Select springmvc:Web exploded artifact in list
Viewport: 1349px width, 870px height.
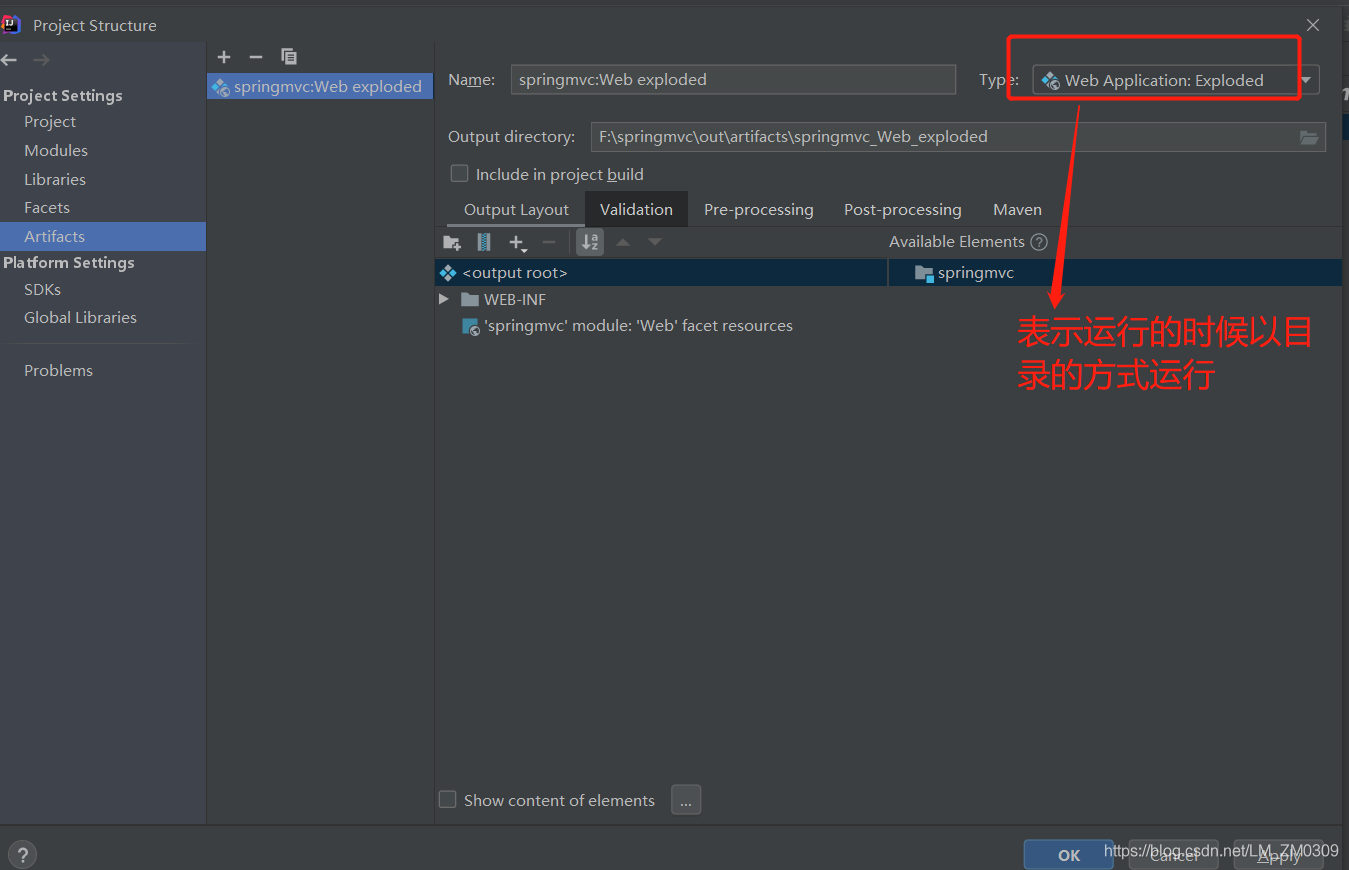320,86
